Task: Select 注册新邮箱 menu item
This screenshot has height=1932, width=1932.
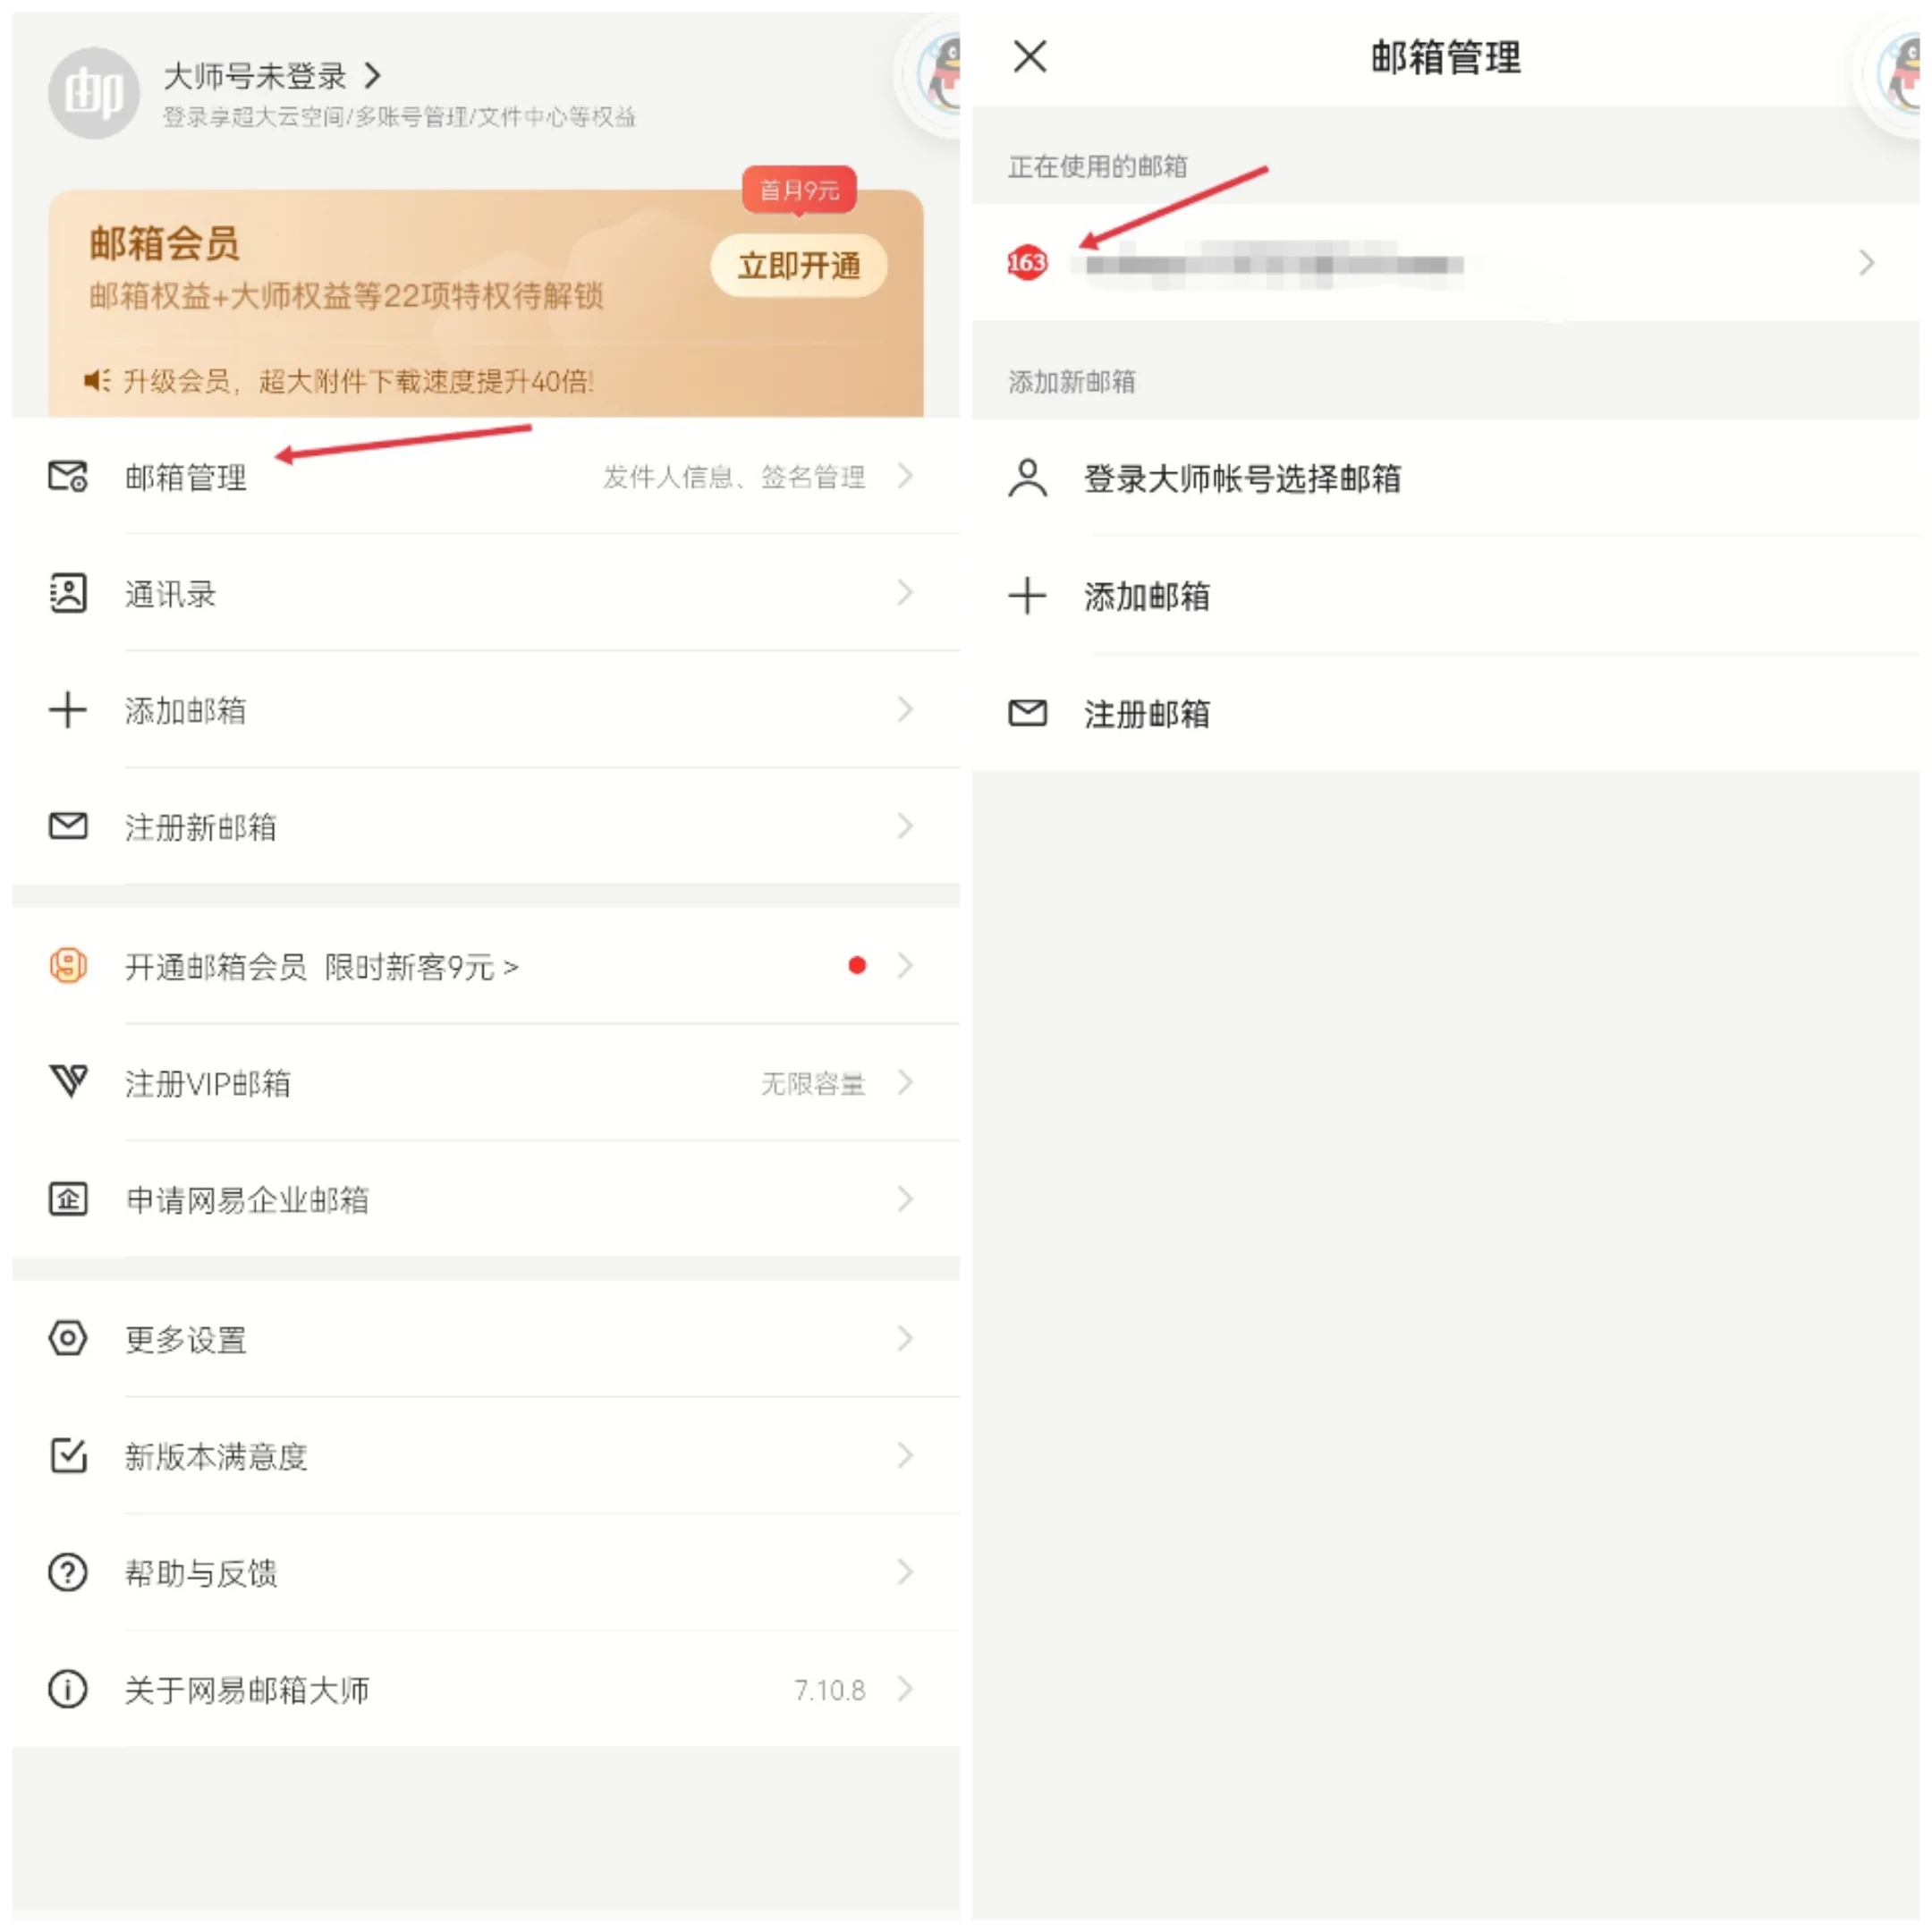Action: (486, 827)
